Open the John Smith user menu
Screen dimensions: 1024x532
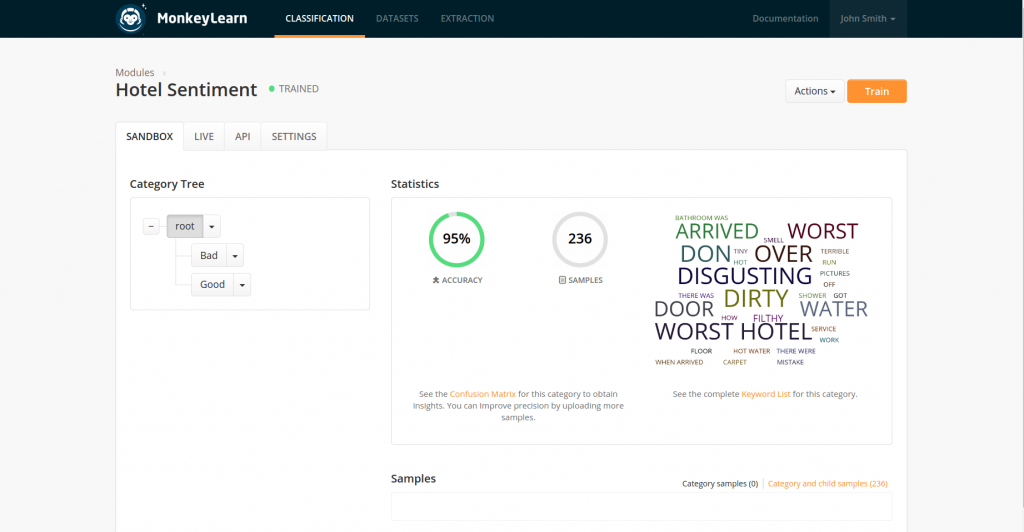point(868,19)
